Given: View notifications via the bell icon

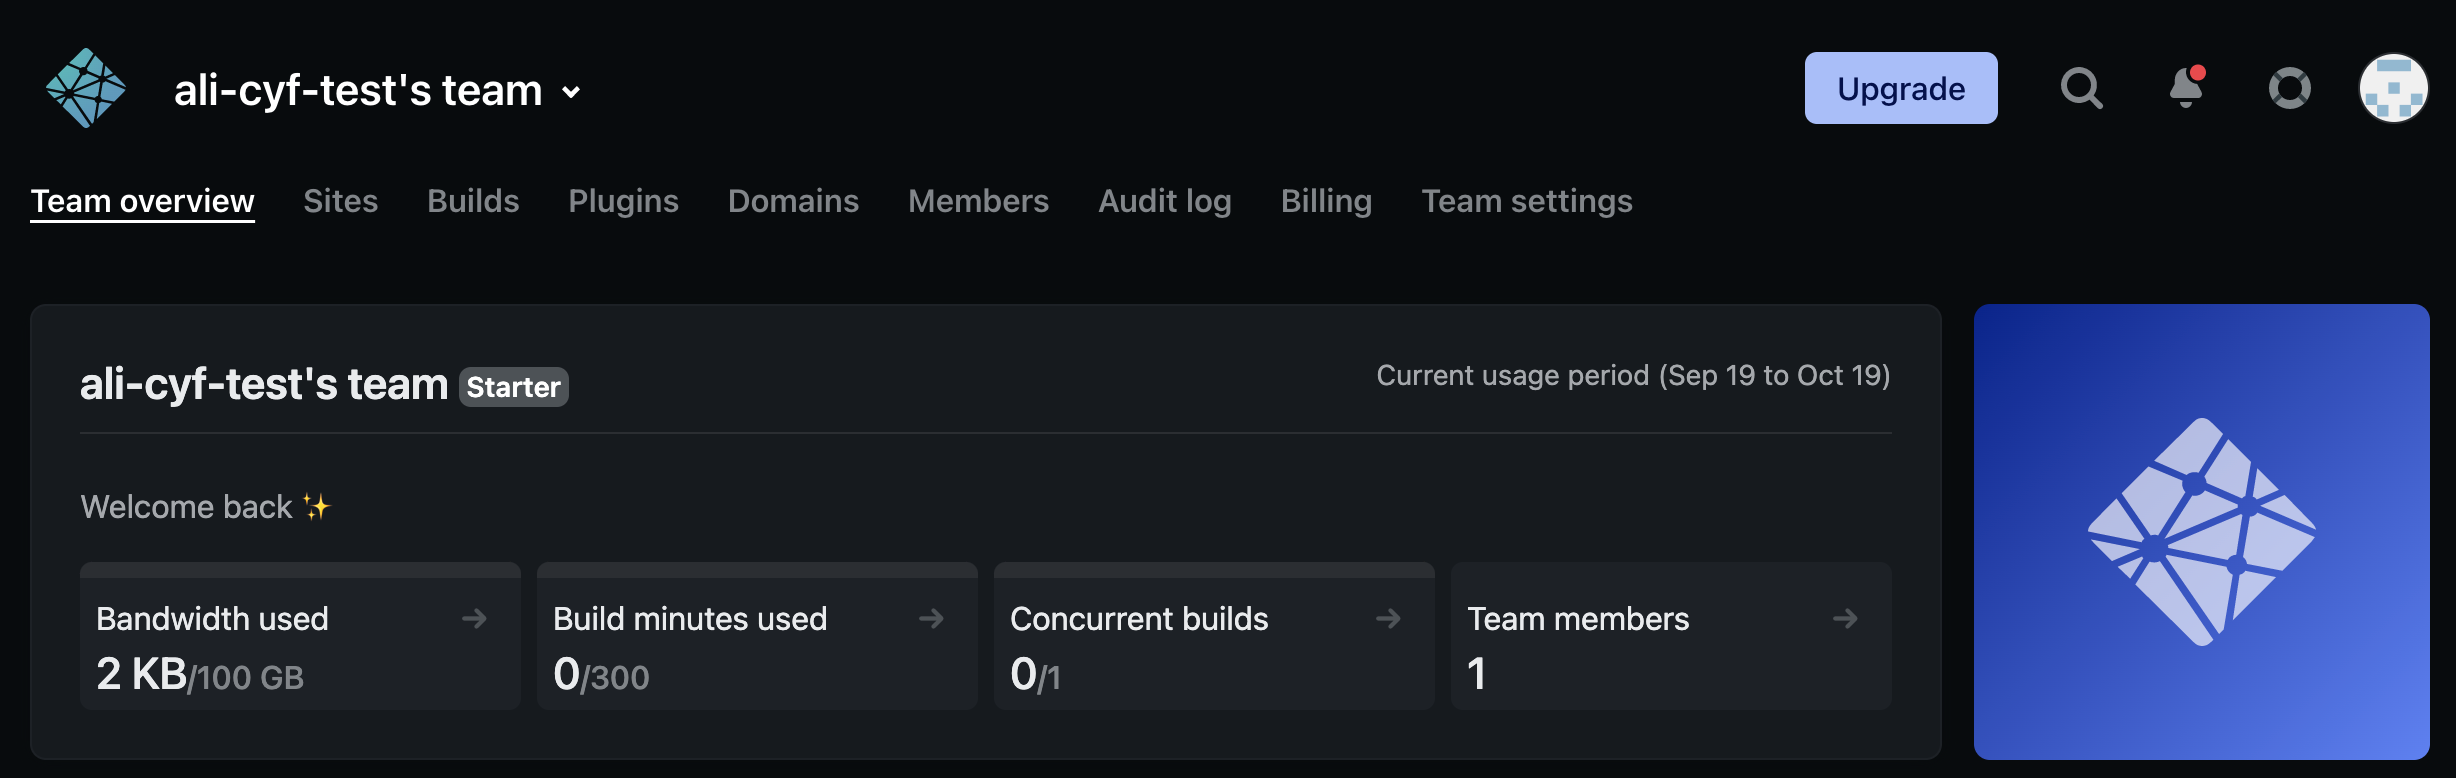Looking at the screenshot, I should (x=2185, y=88).
